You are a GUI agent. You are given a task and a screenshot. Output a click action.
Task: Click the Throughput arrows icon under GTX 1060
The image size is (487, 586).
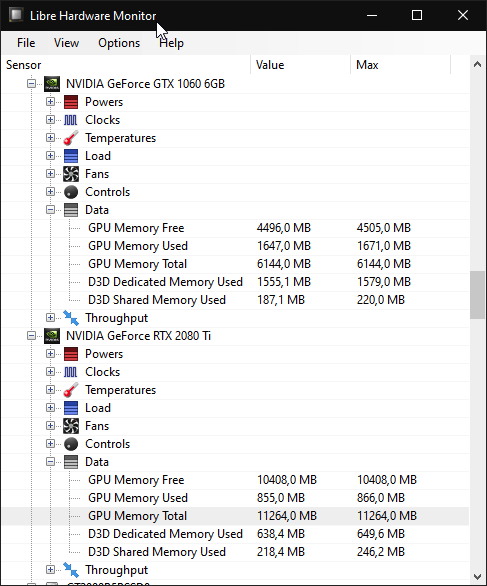coord(71,318)
